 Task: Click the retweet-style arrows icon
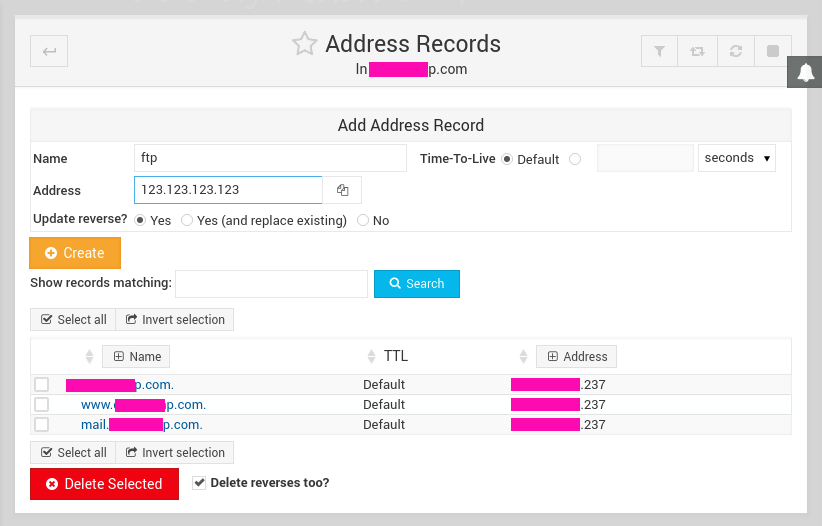(x=697, y=51)
